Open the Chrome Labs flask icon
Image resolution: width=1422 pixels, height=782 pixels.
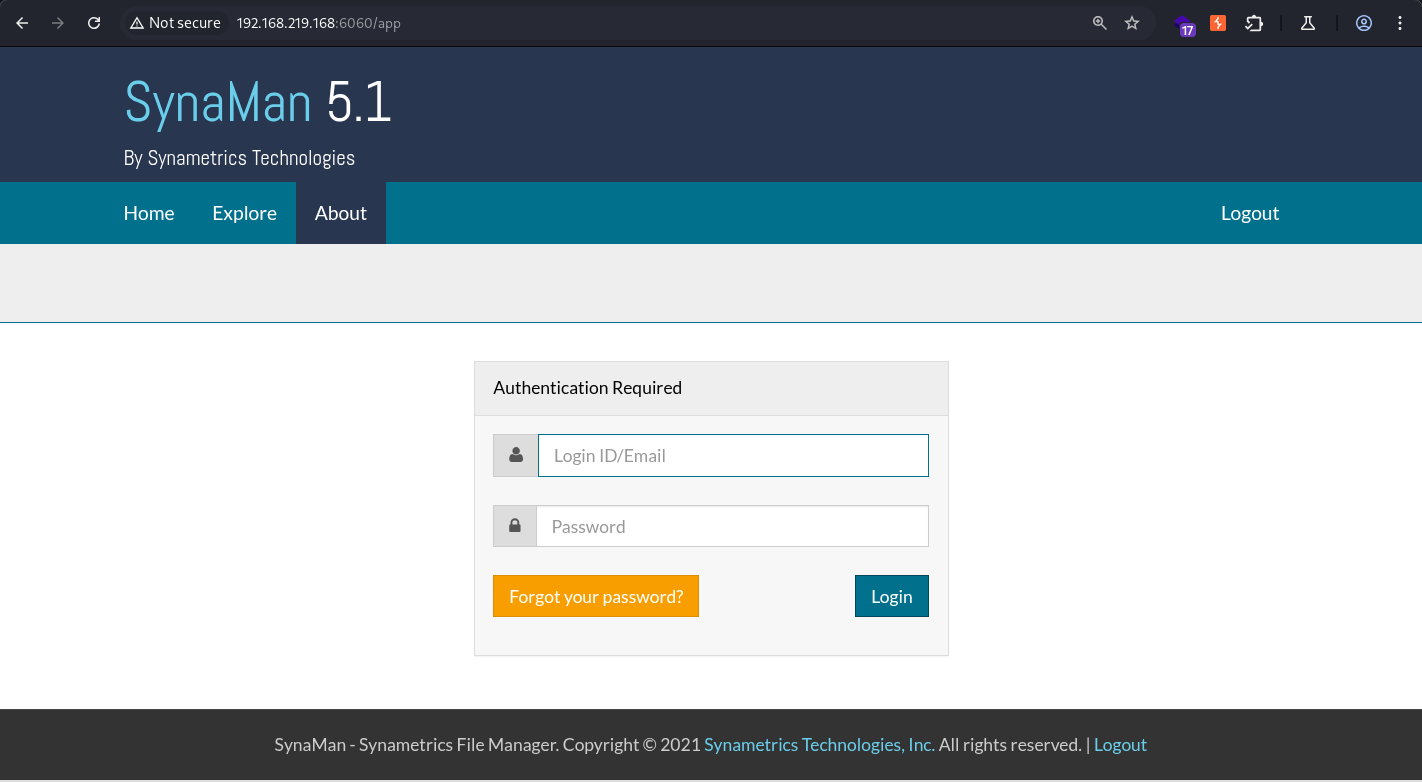point(1307,23)
